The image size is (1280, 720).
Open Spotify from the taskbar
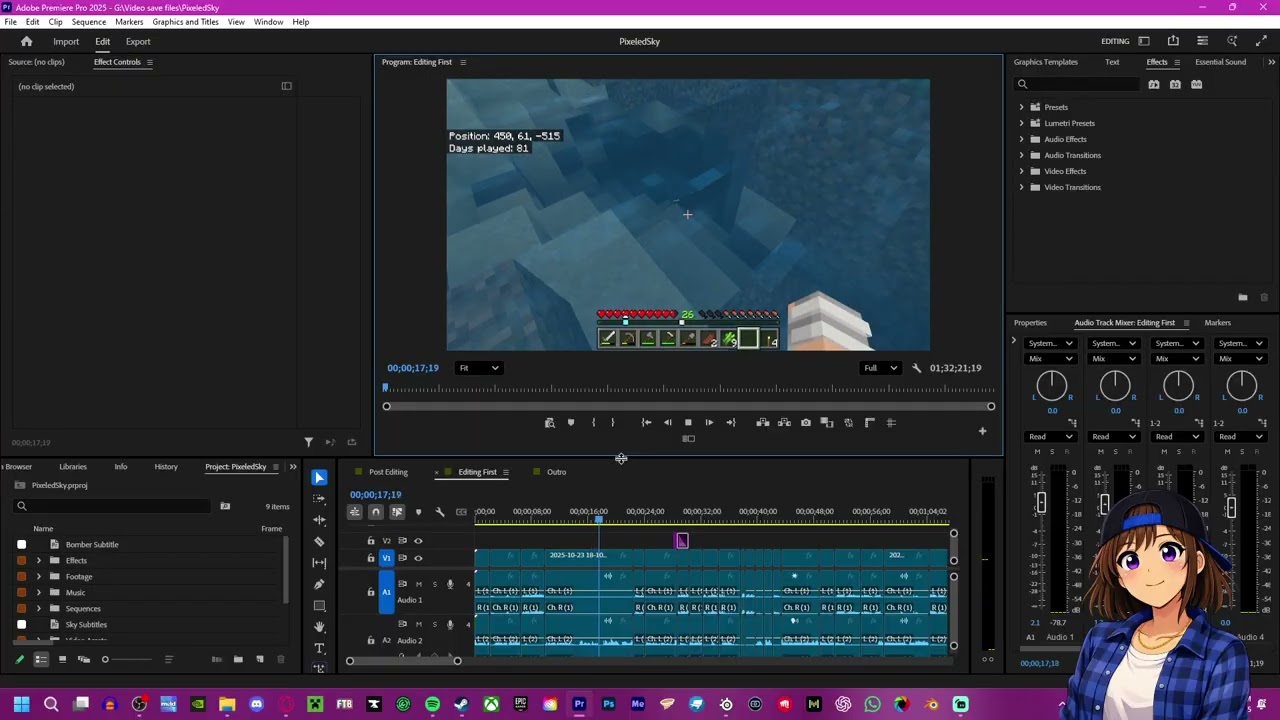pos(432,705)
